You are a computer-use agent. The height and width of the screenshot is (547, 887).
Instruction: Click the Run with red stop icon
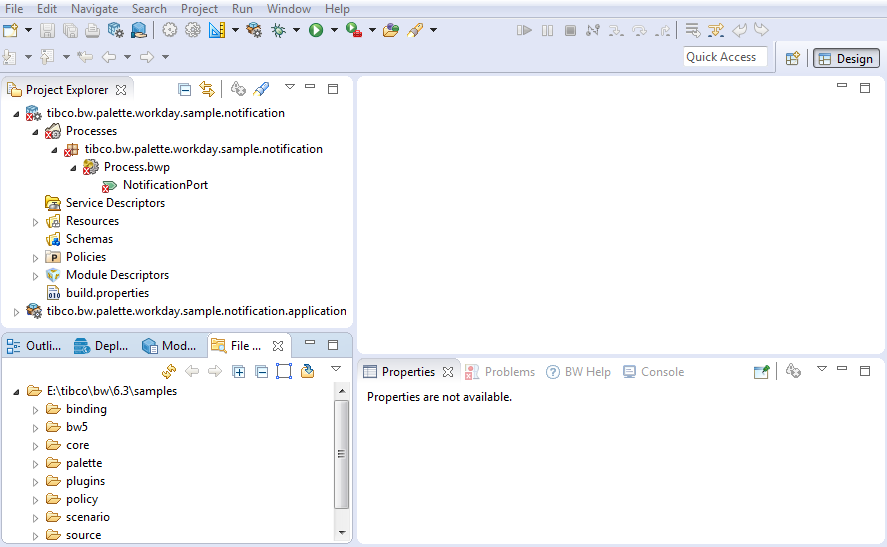click(x=354, y=30)
